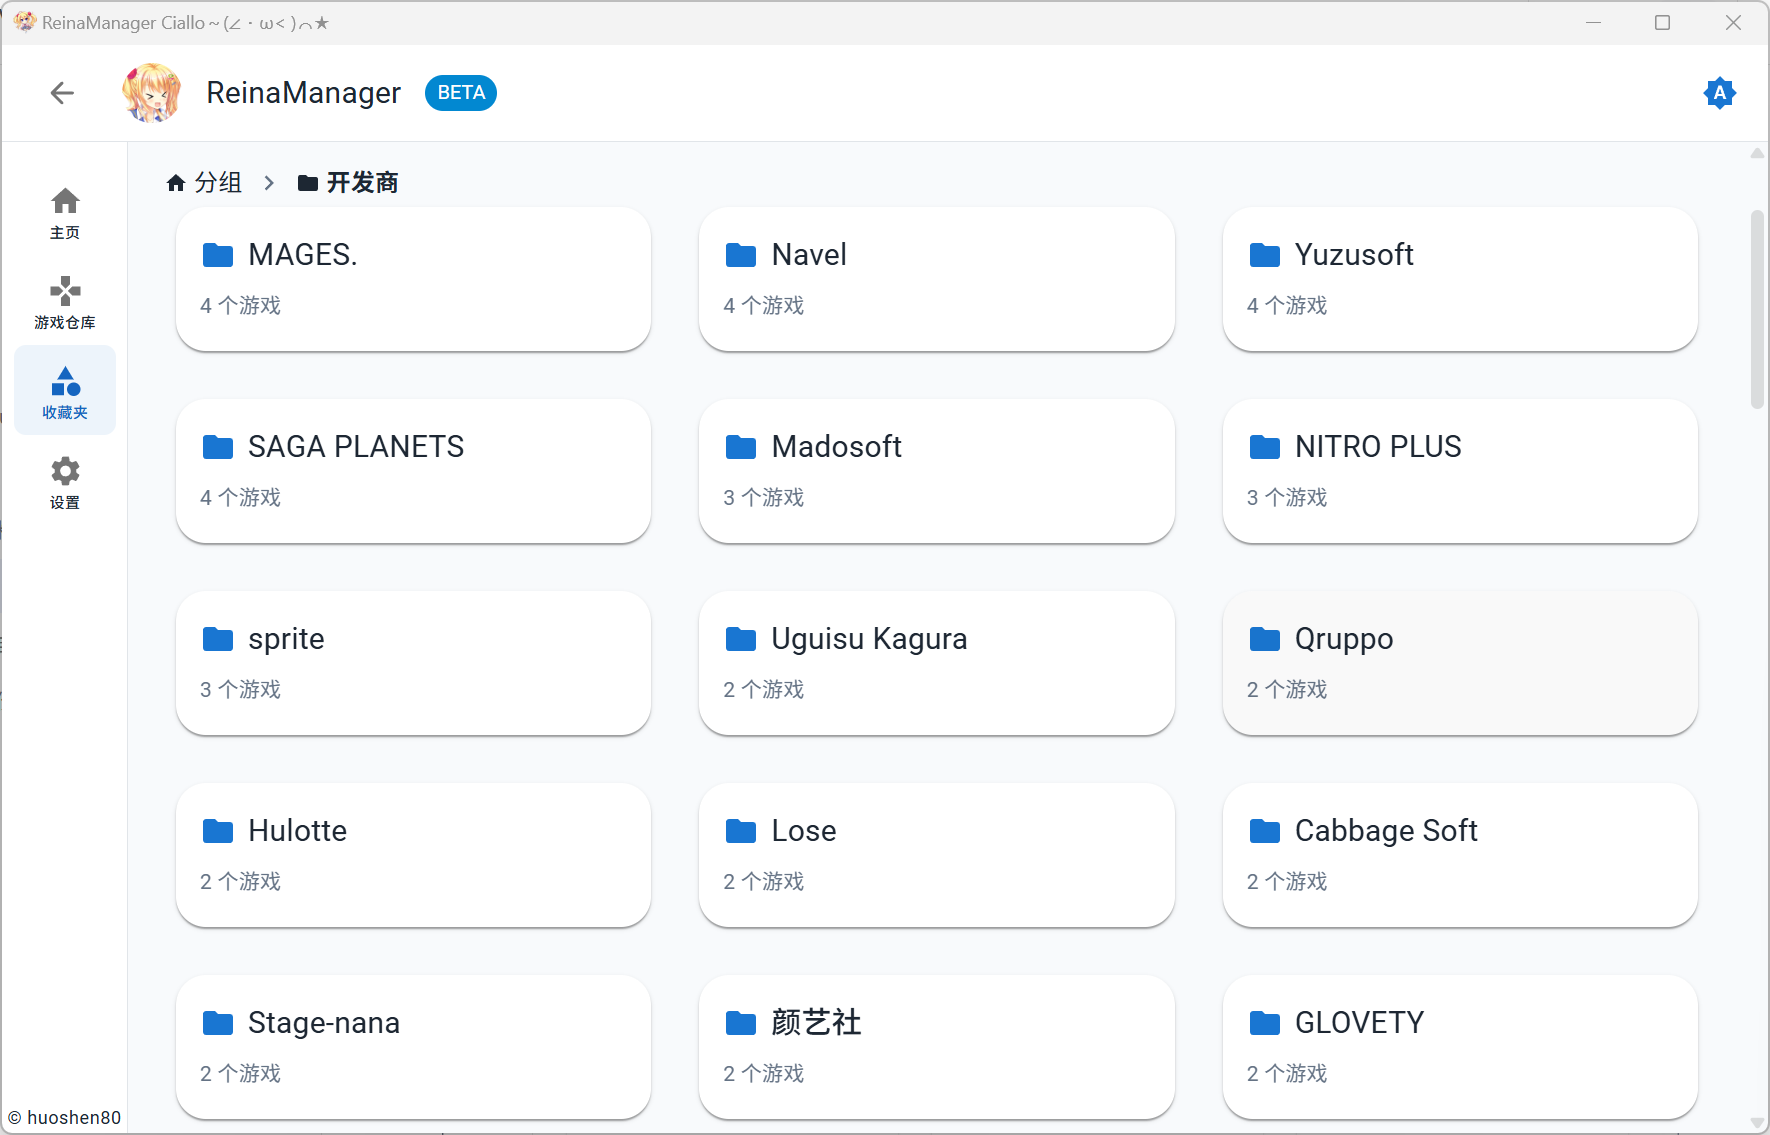Open the NITRO PLUS folder
The image size is (1770, 1135).
point(1460,471)
